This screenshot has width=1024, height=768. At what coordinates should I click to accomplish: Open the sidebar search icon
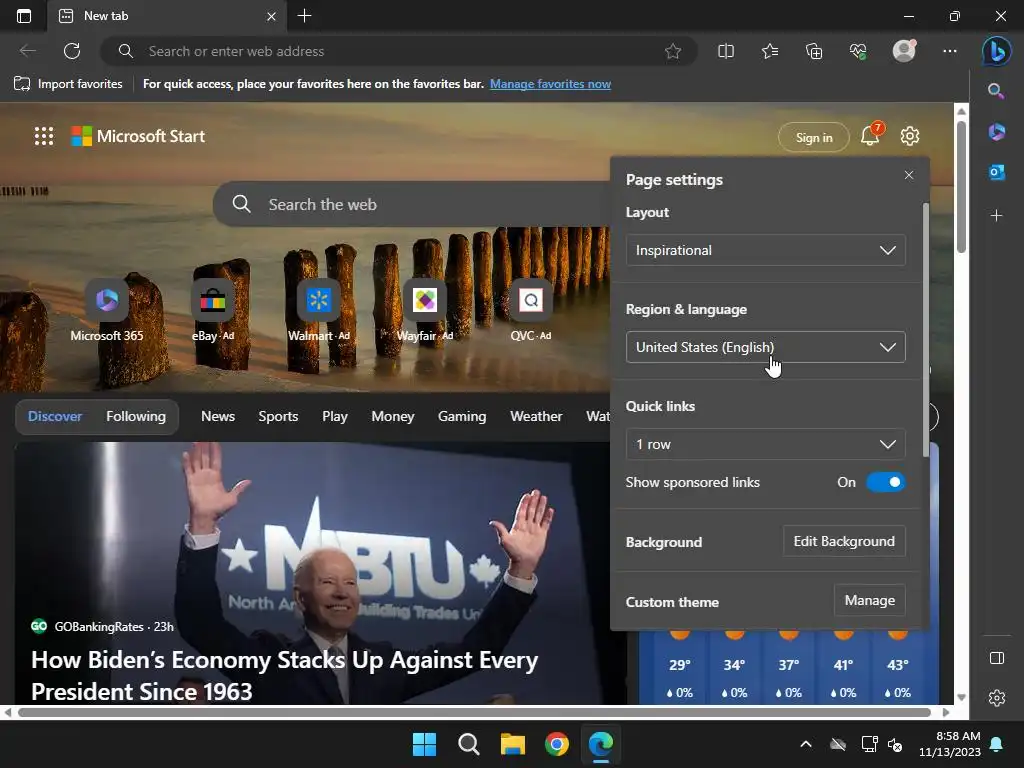click(x=996, y=91)
